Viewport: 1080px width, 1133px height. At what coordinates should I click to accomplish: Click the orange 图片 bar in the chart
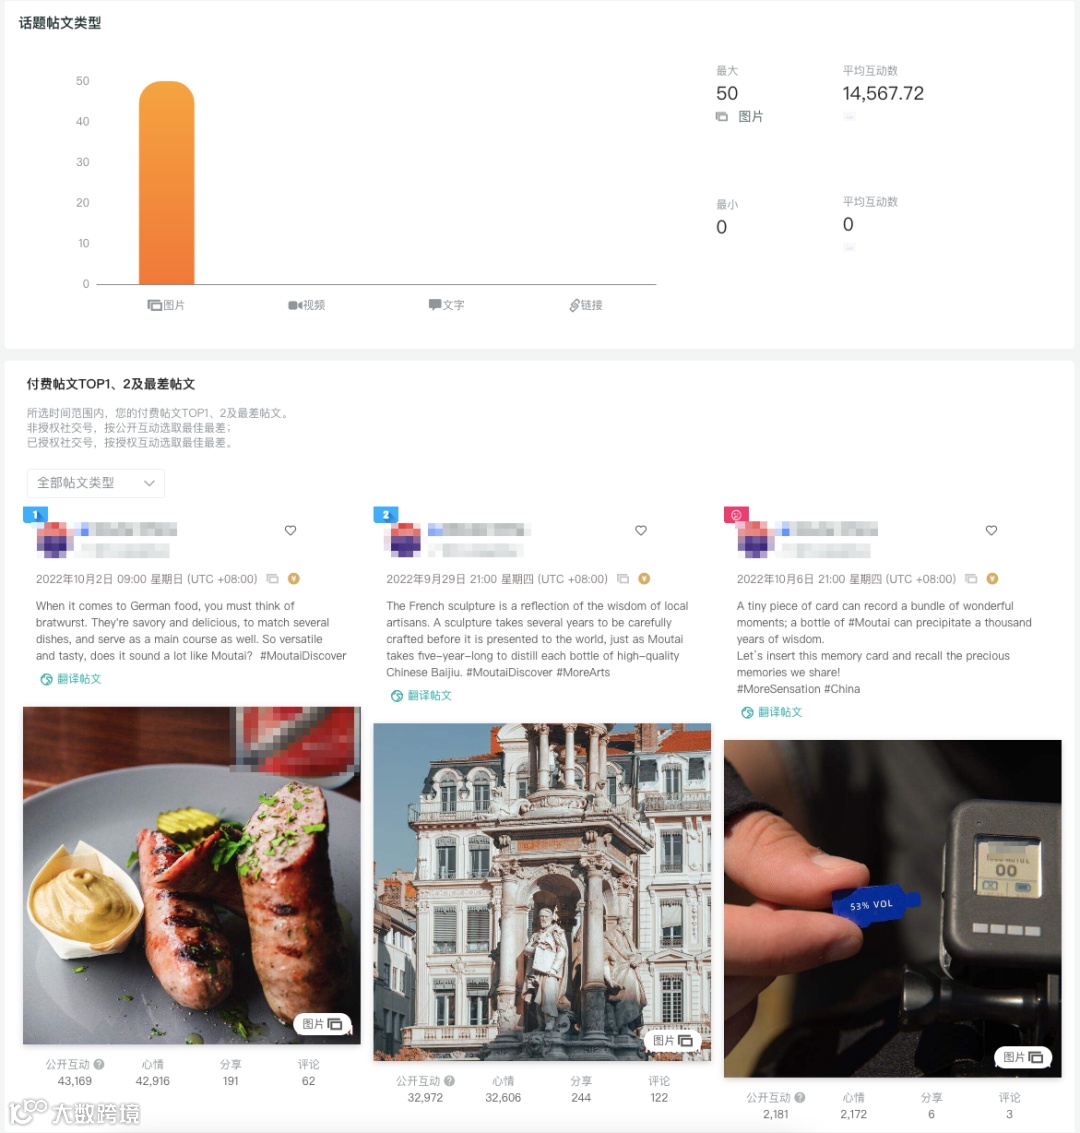click(x=167, y=183)
